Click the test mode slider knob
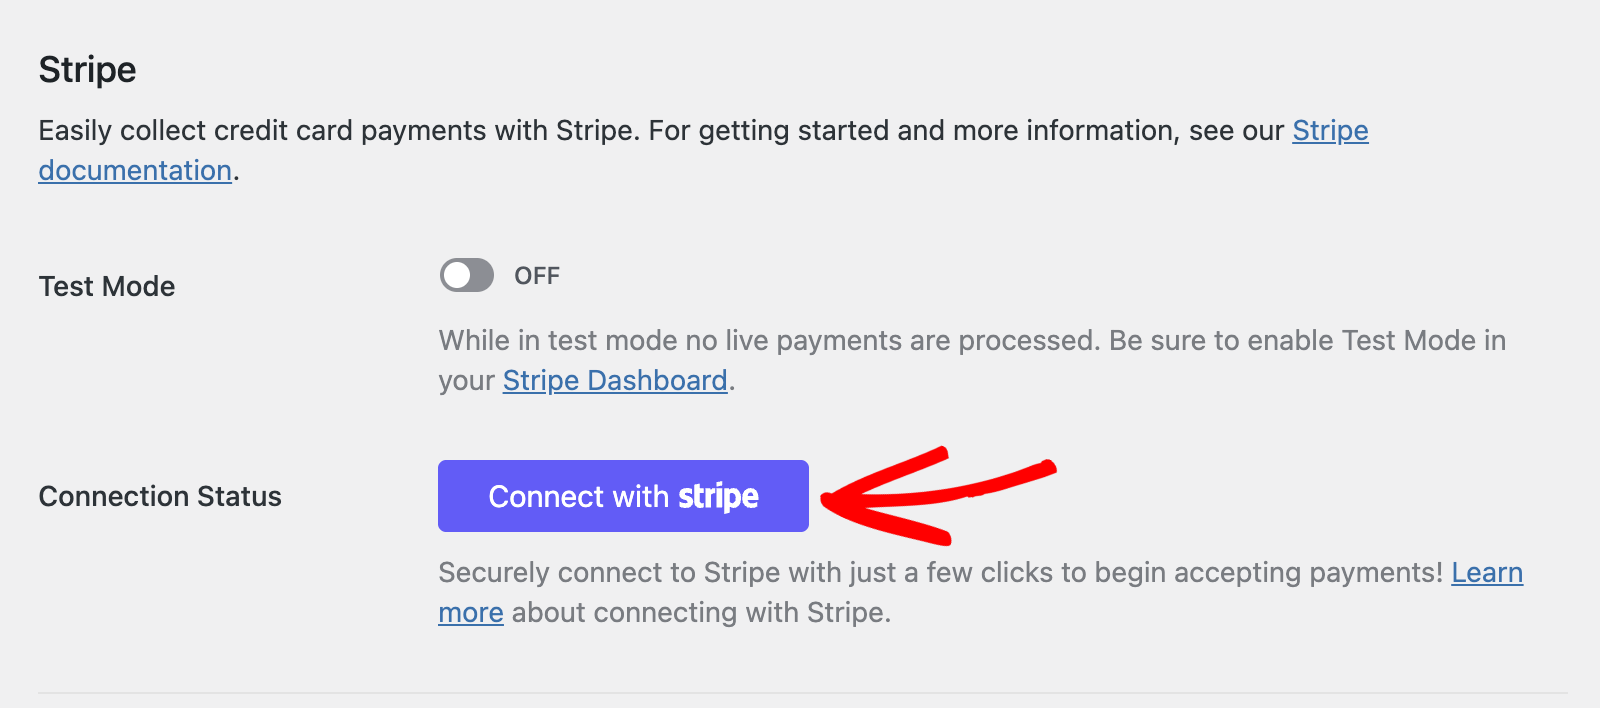The height and width of the screenshot is (708, 1600). coord(455,275)
